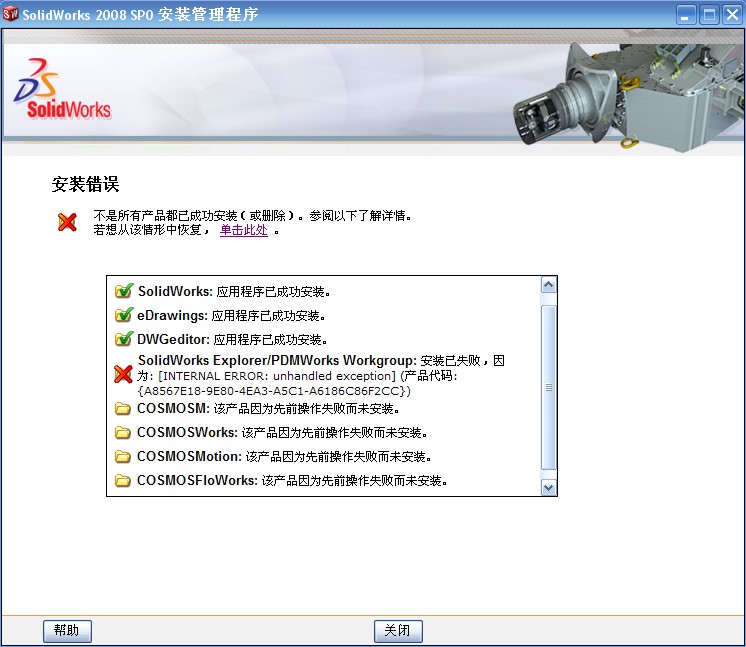Click the folder icon beside COSMOSMotion
Image resolution: width=746 pixels, height=647 pixels.
pyautogui.click(x=123, y=457)
